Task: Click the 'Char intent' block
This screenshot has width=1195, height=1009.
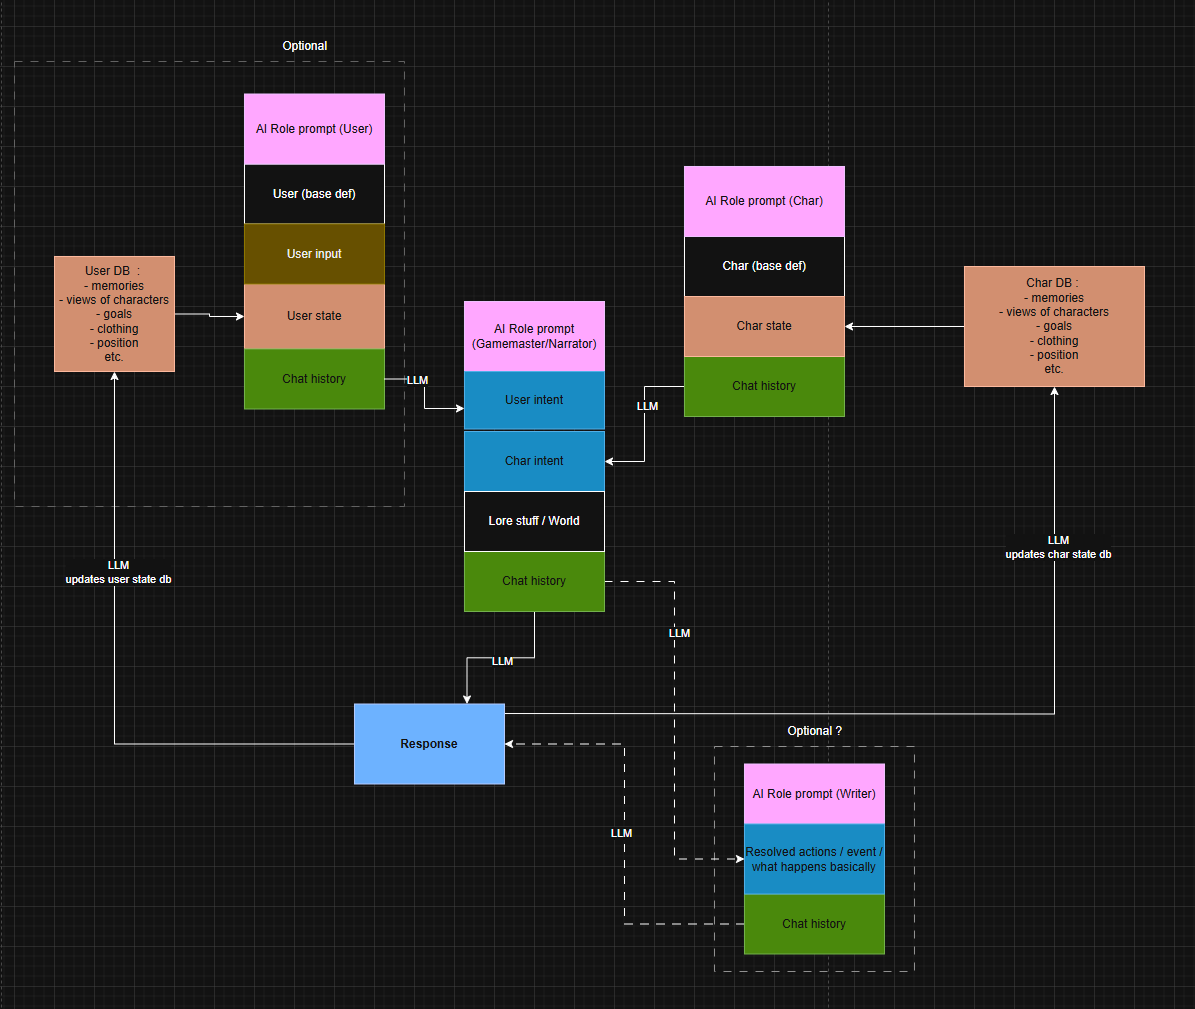Action: click(534, 461)
